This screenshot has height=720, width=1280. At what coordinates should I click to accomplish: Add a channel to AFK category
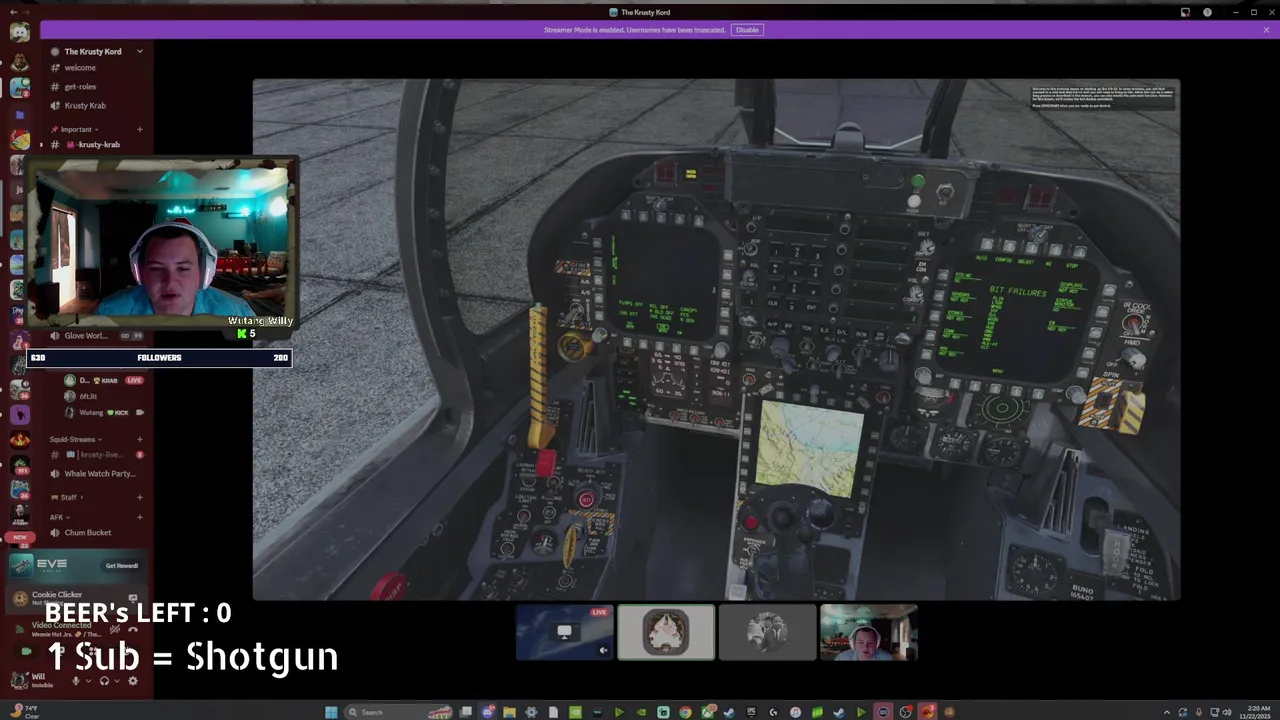coord(139,517)
